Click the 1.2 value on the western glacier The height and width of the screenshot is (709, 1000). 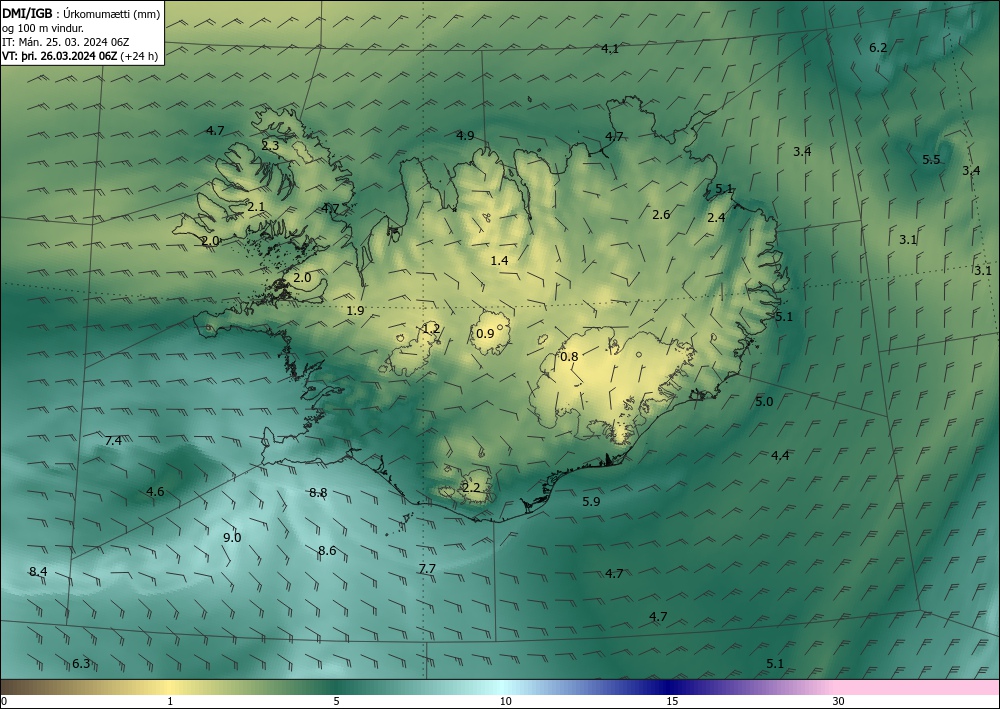pos(431,328)
